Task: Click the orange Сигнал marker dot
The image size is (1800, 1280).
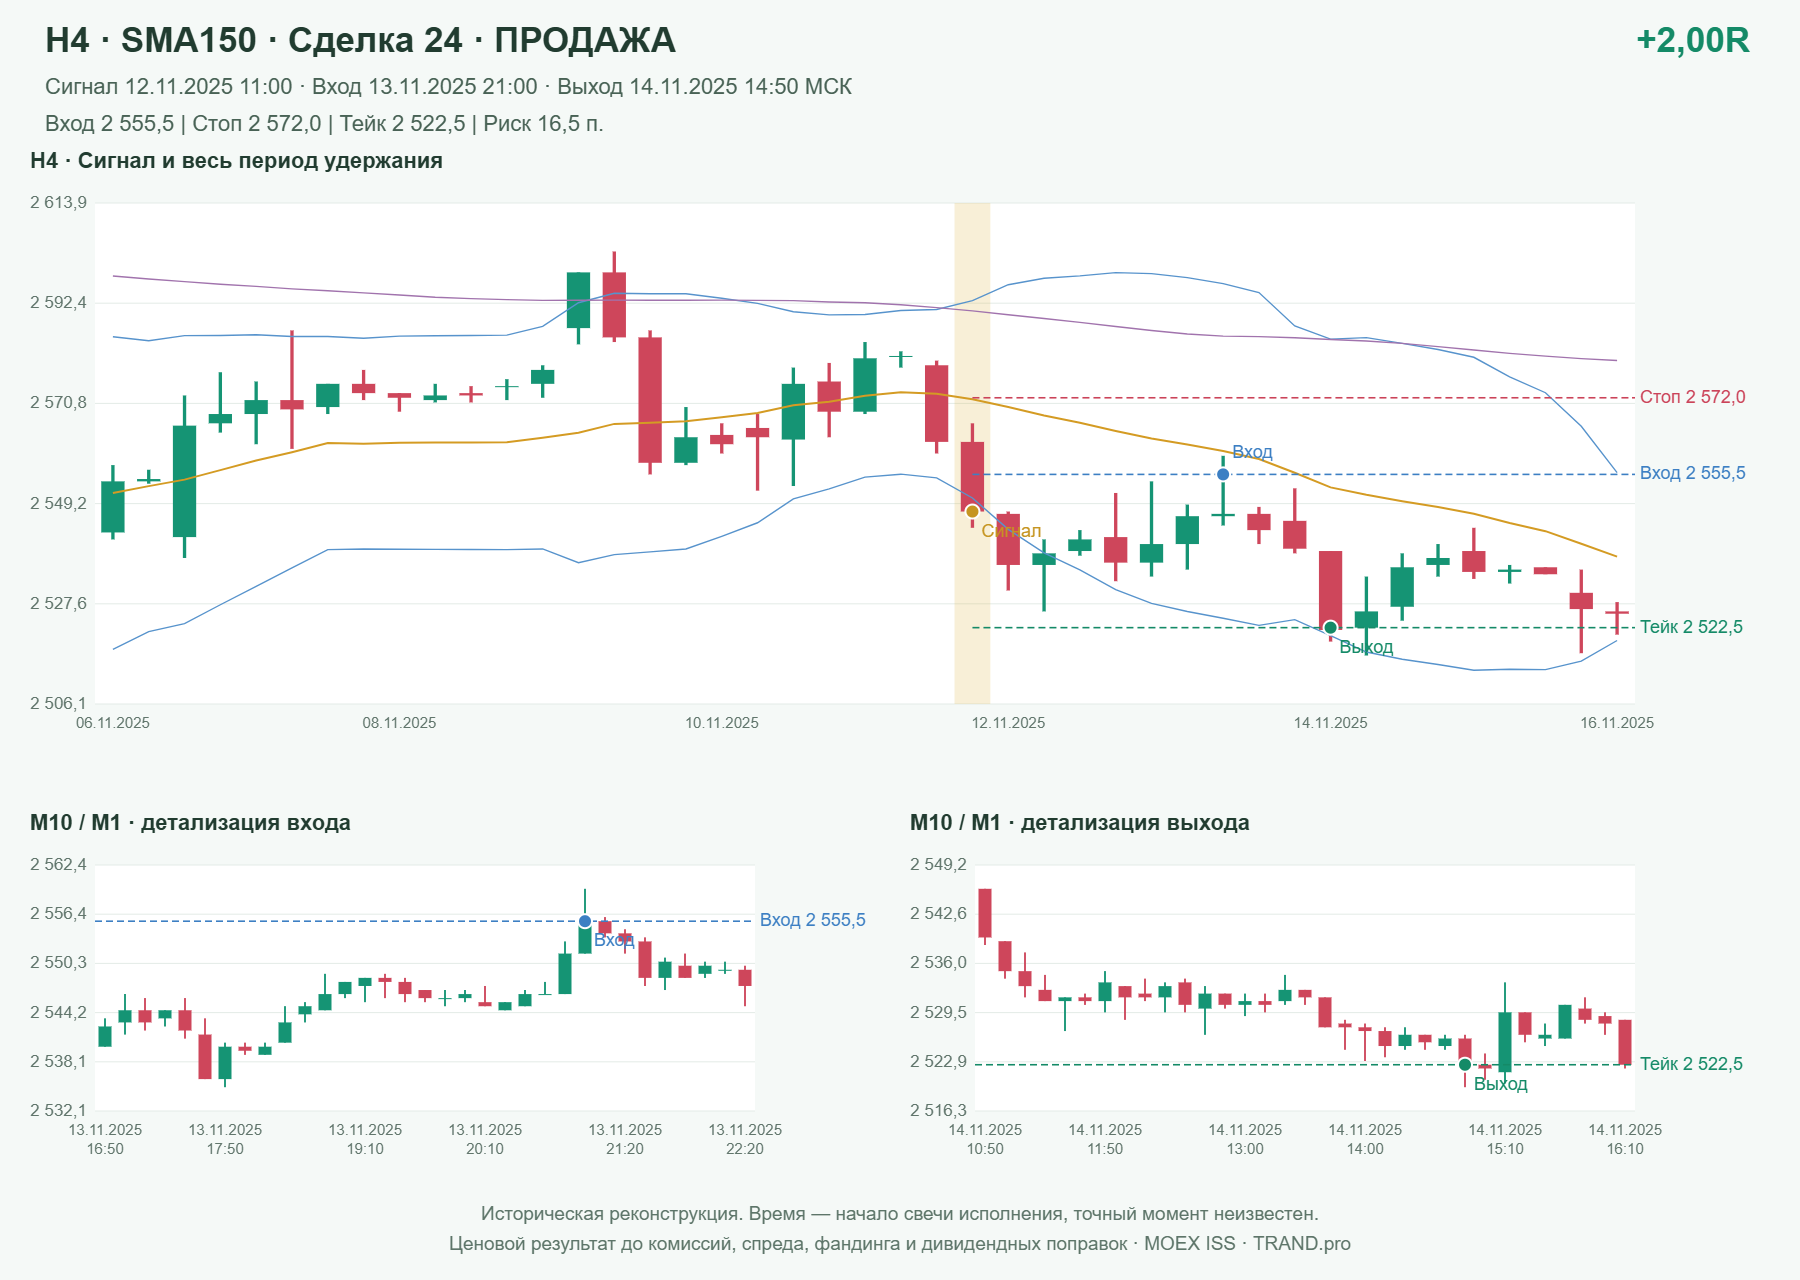Action: [972, 512]
